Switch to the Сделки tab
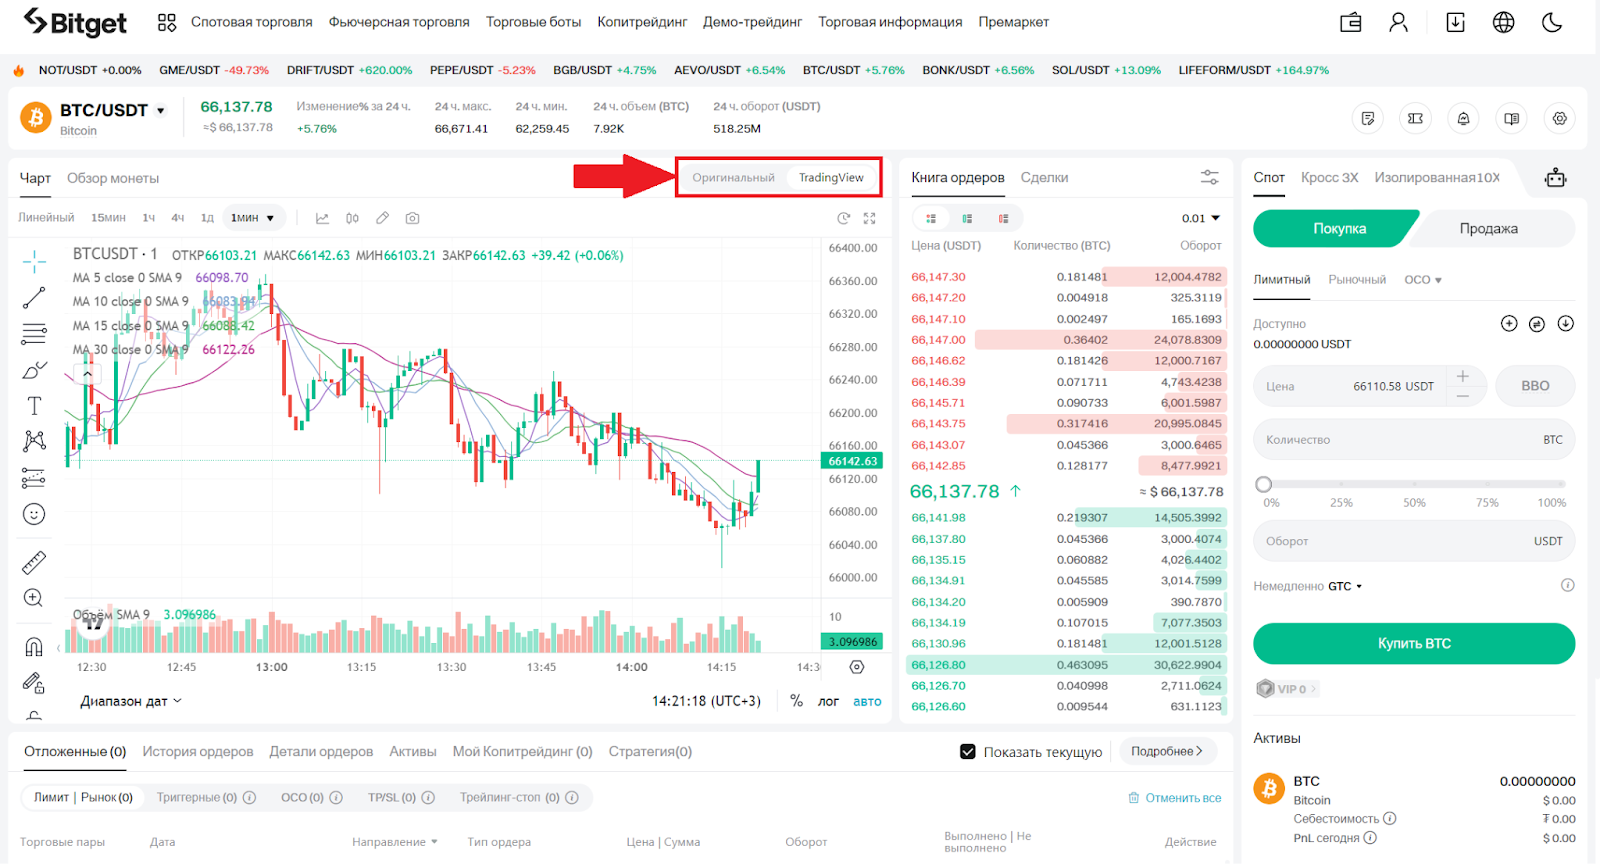Viewport: 1600px width, 864px height. tap(1044, 178)
